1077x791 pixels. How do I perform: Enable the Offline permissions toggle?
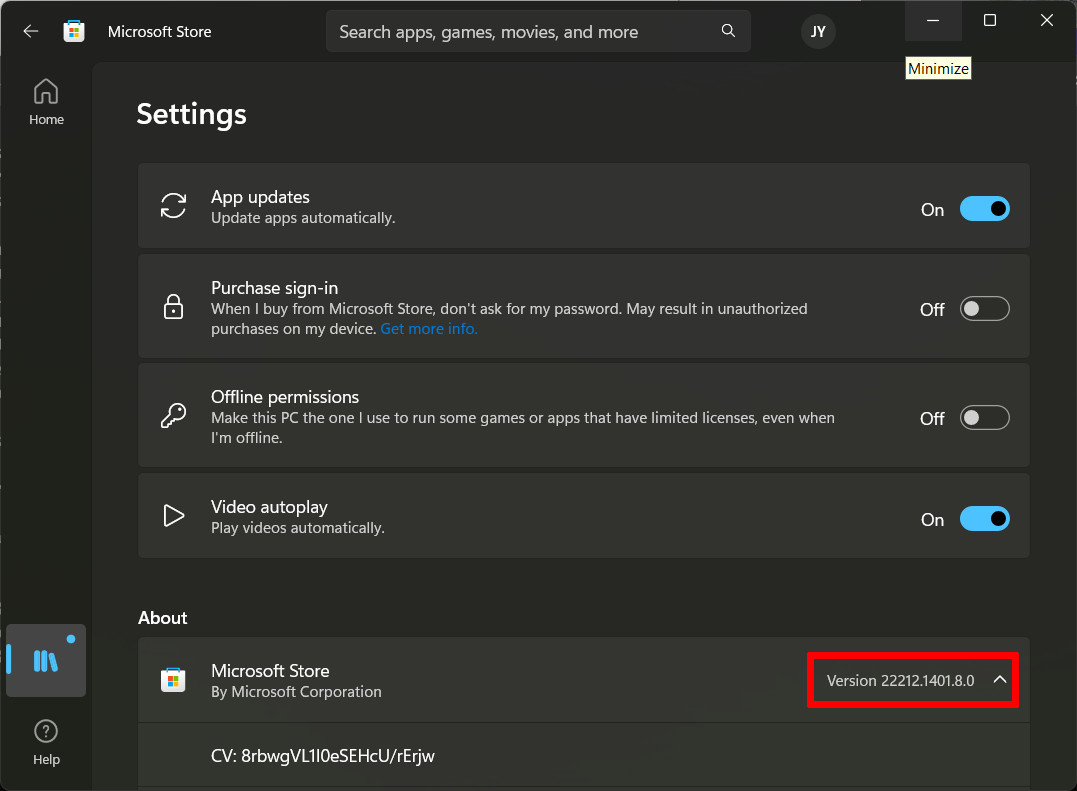pos(984,417)
